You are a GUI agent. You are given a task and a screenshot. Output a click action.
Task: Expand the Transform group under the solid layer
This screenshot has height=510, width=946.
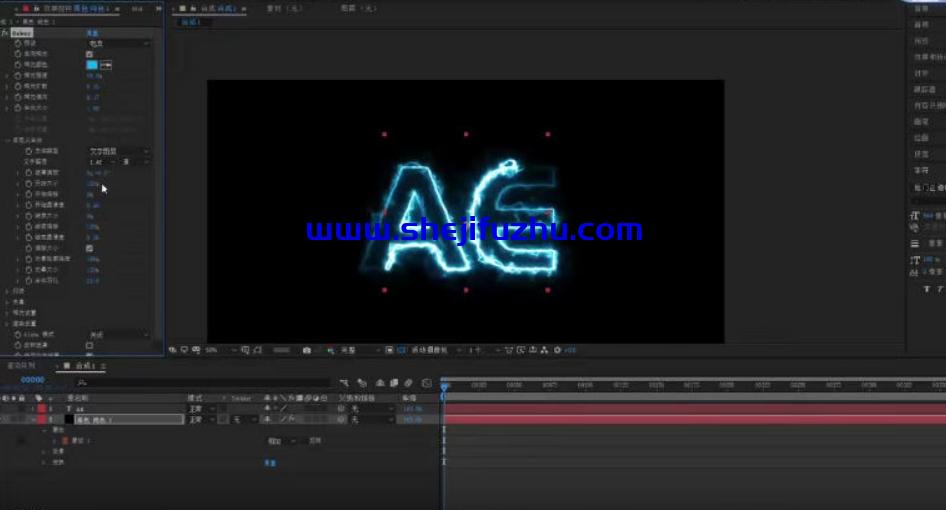44,463
